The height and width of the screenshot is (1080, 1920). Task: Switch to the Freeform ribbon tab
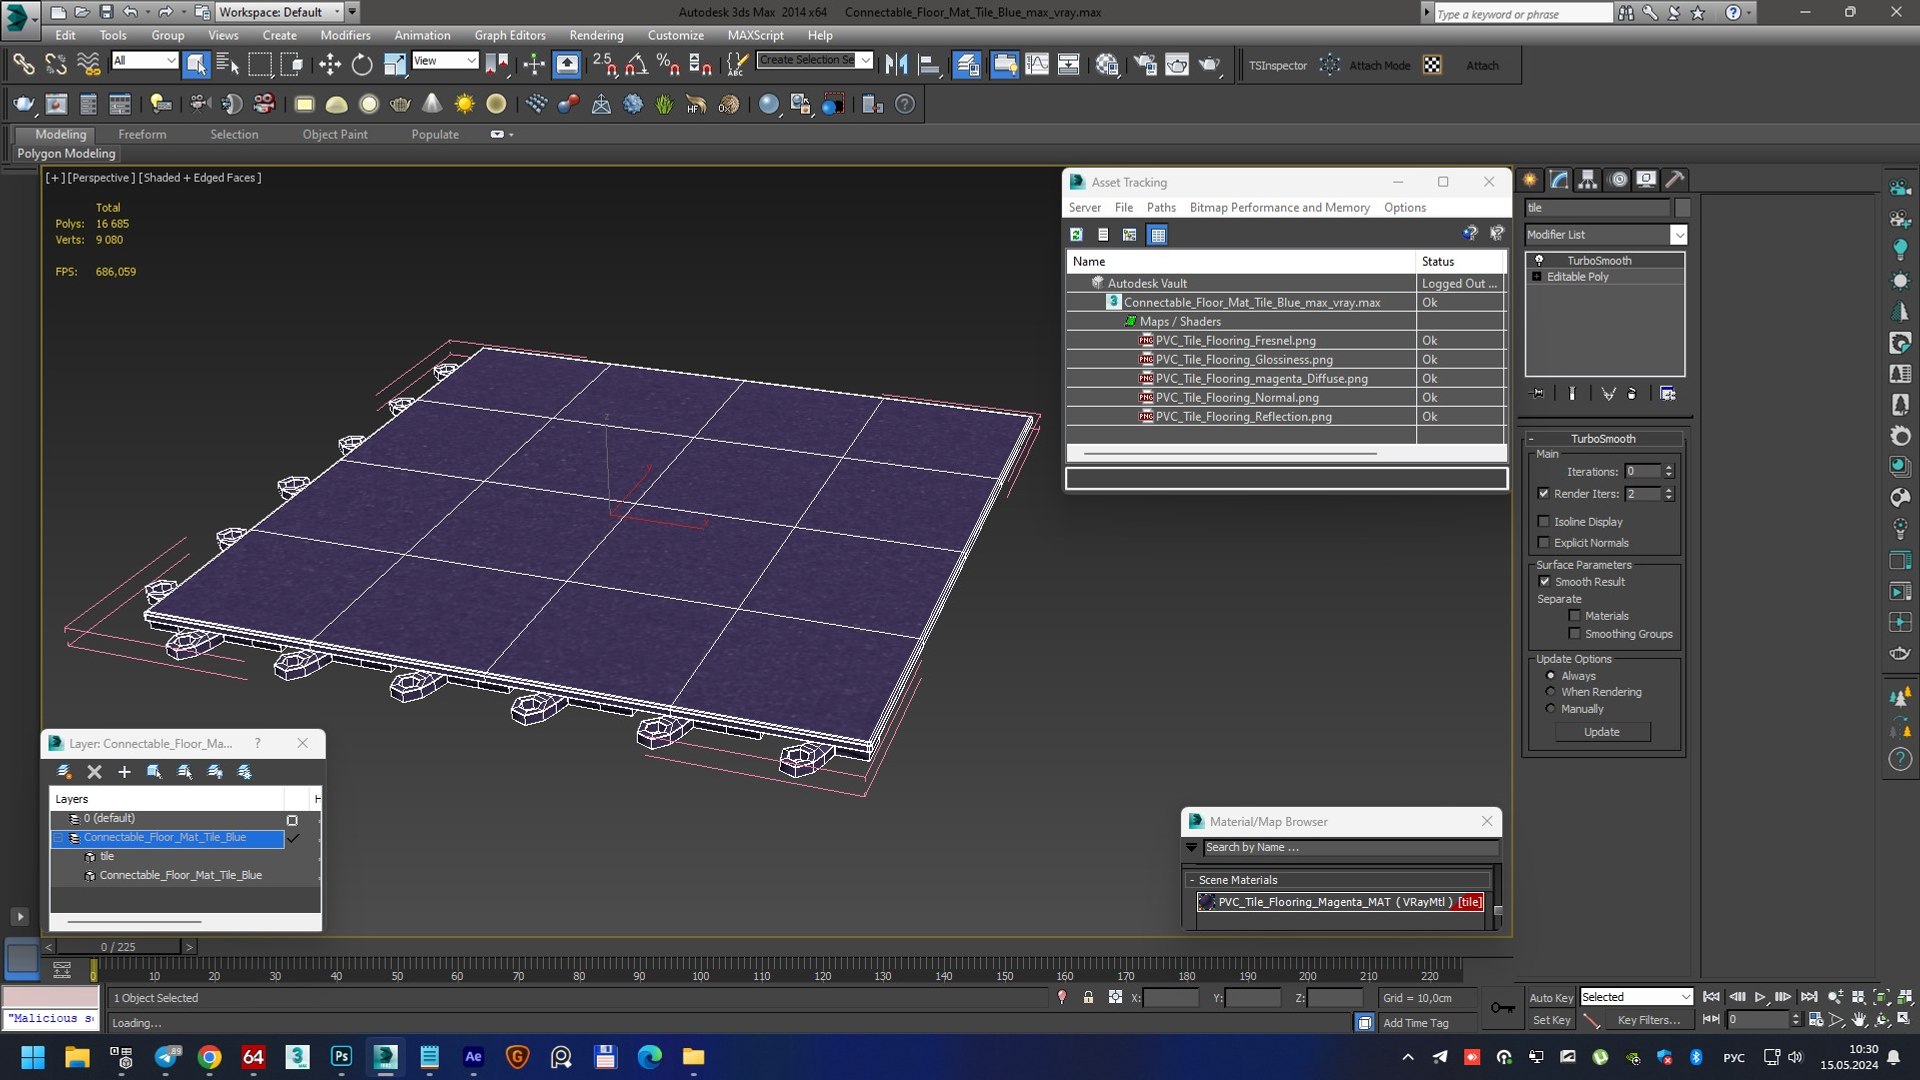142,134
